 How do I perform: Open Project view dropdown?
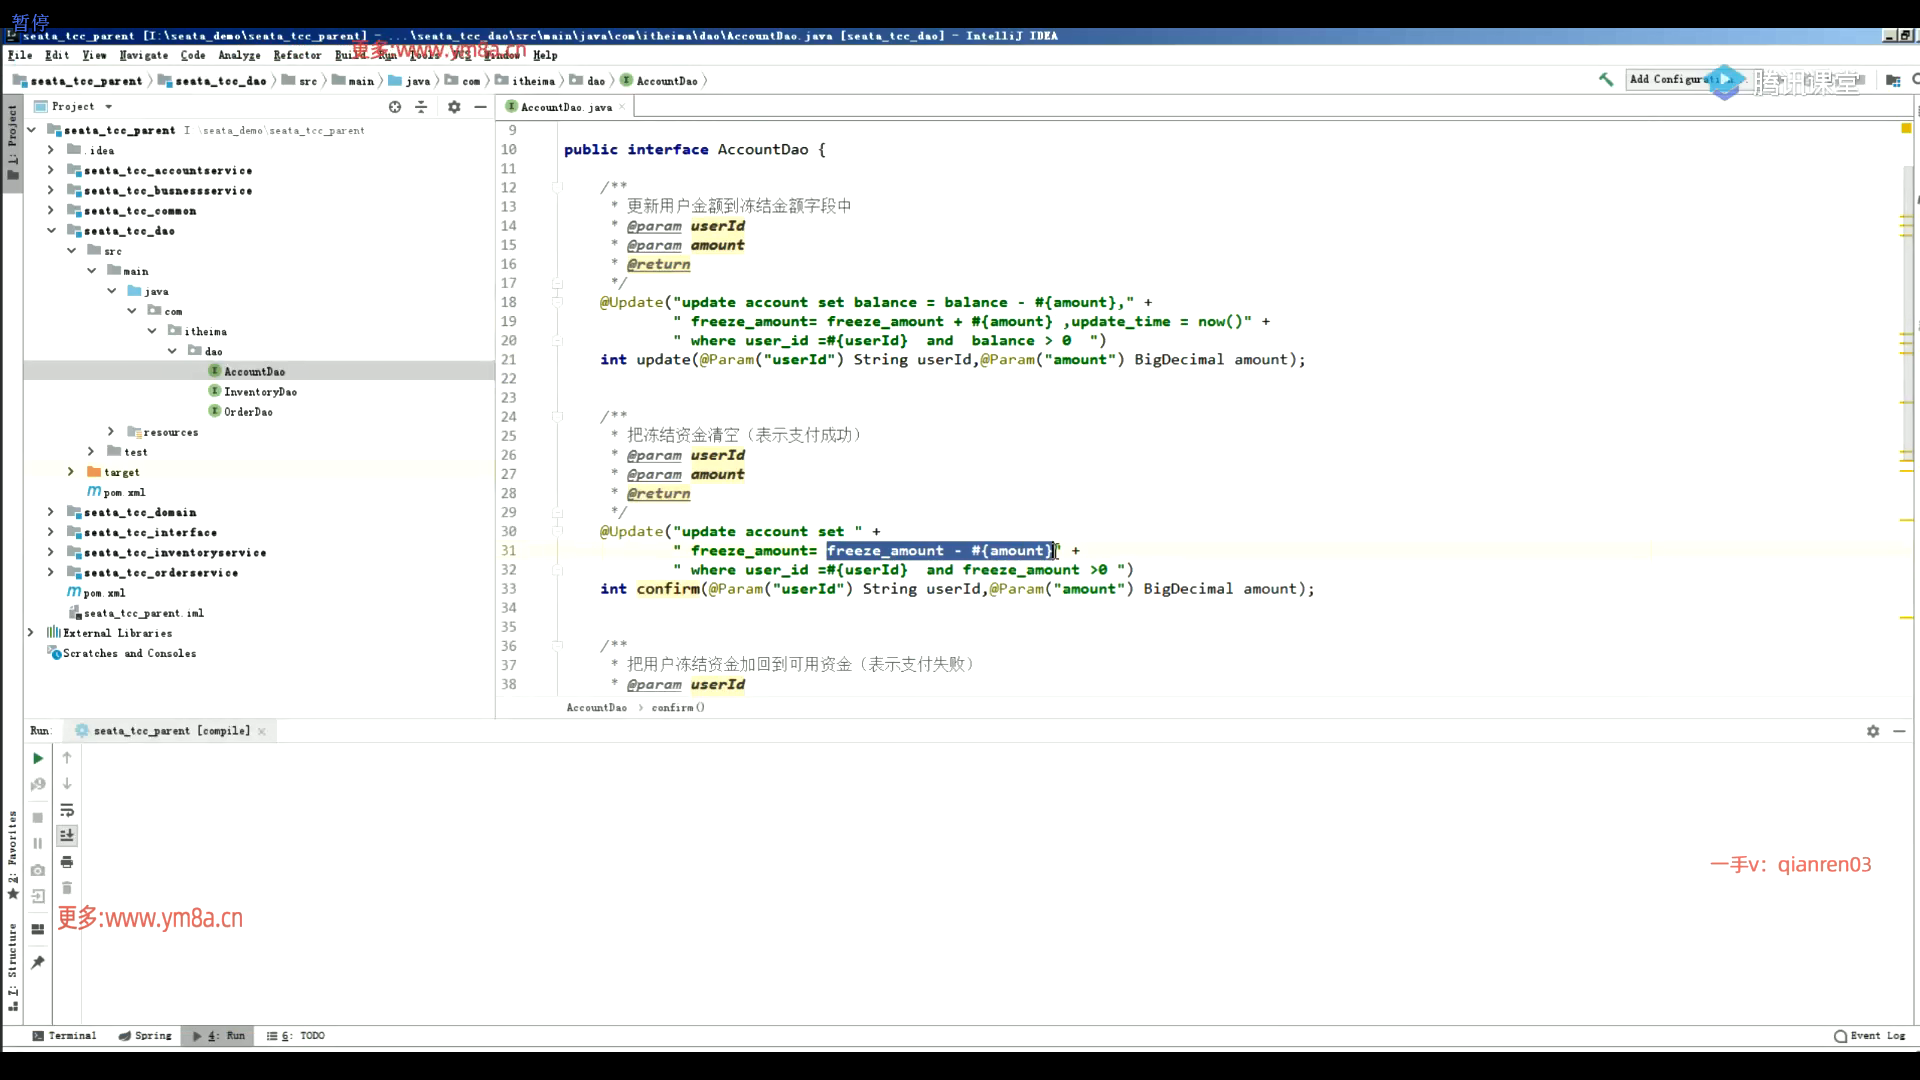pos(109,107)
